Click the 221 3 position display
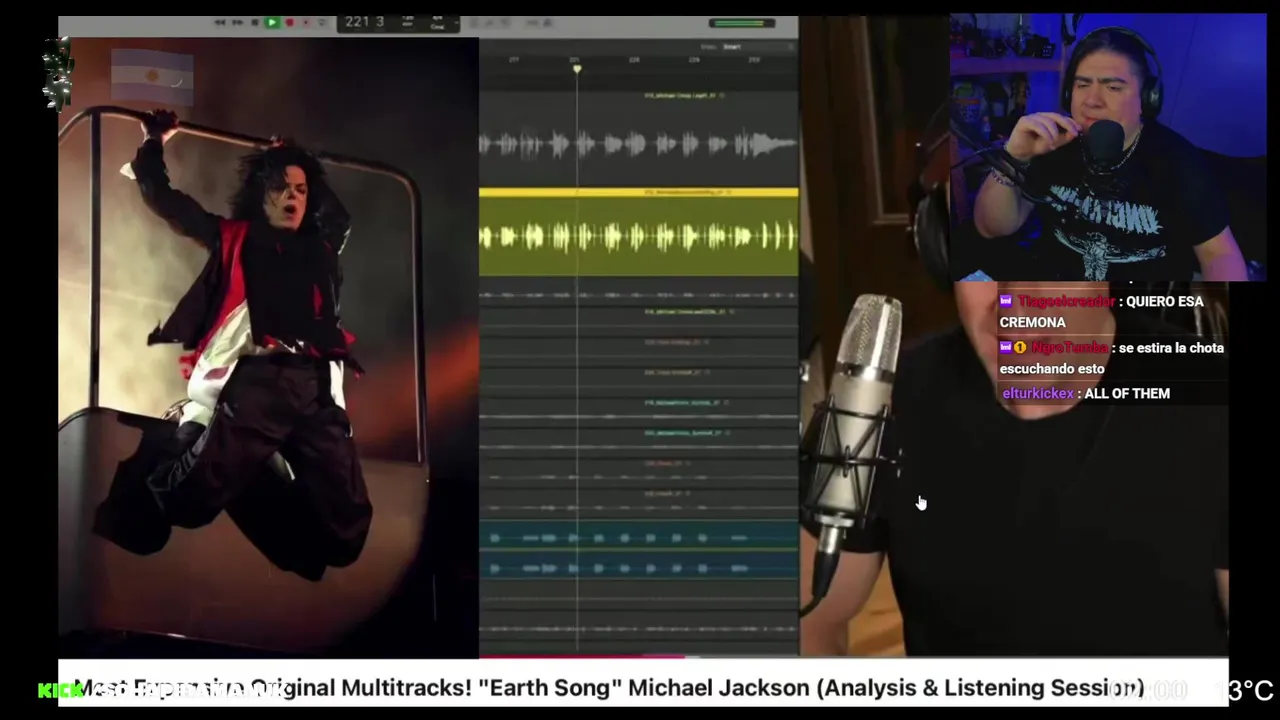Screen dimensions: 1280x720 tap(364, 22)
